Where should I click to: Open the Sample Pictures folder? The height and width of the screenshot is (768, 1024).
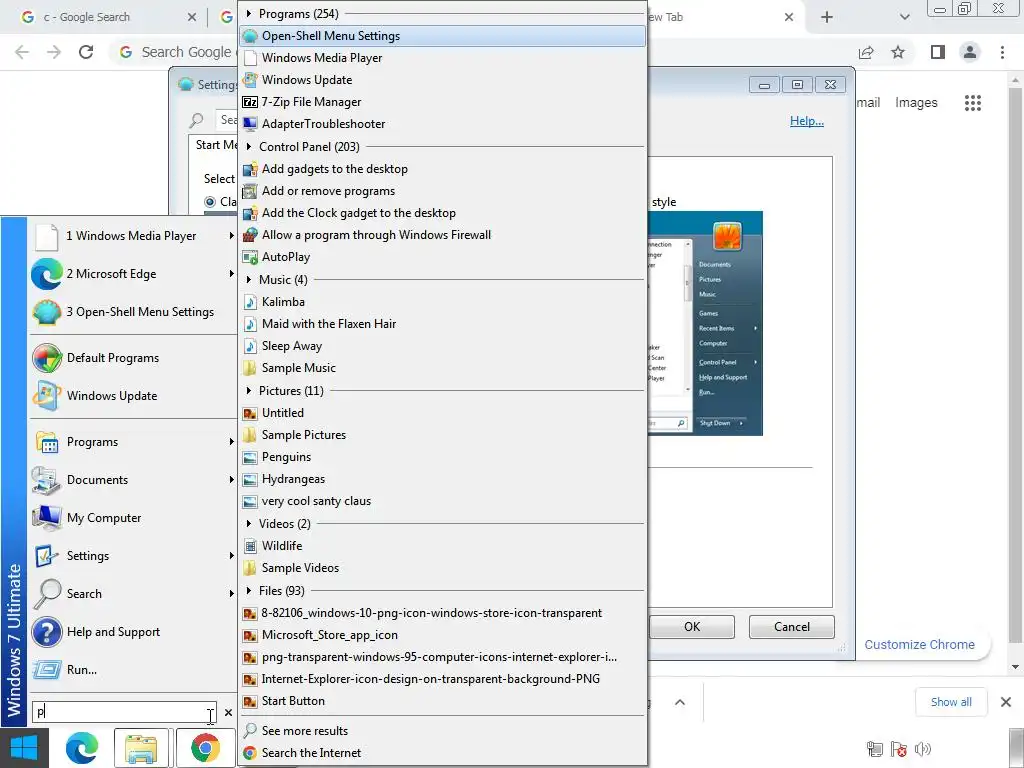pyautogui.click(x=442, y=435)
